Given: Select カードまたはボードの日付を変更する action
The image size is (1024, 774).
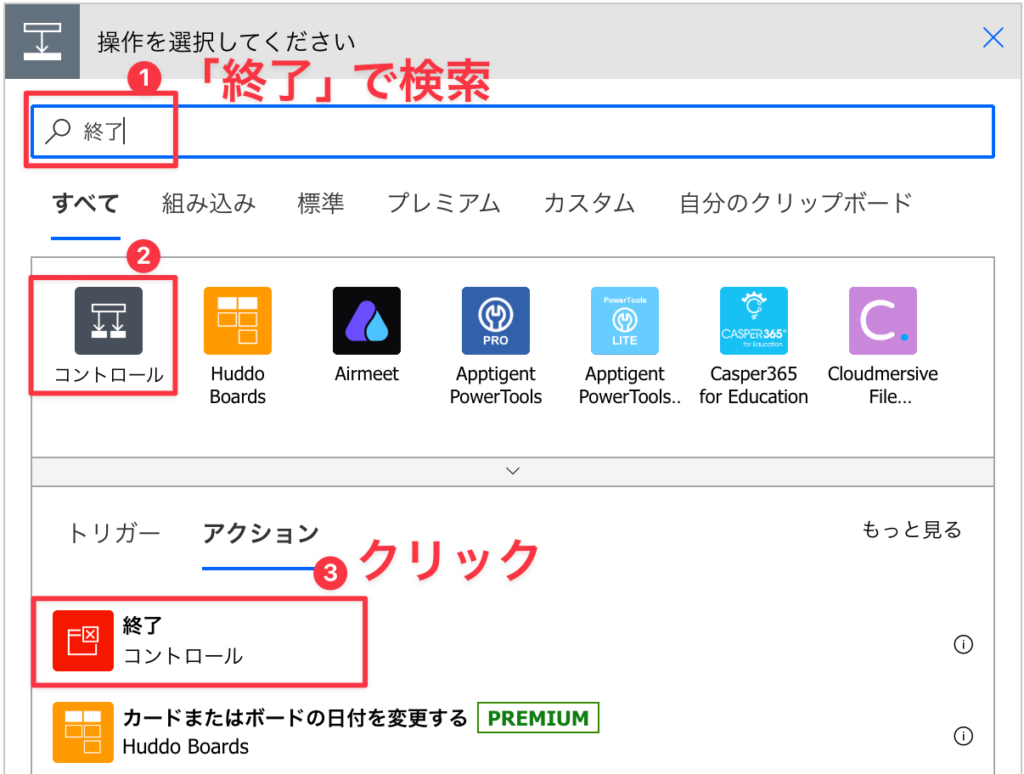Looking at the screenshot, I should pyautogui.click(x=295, y=718).
